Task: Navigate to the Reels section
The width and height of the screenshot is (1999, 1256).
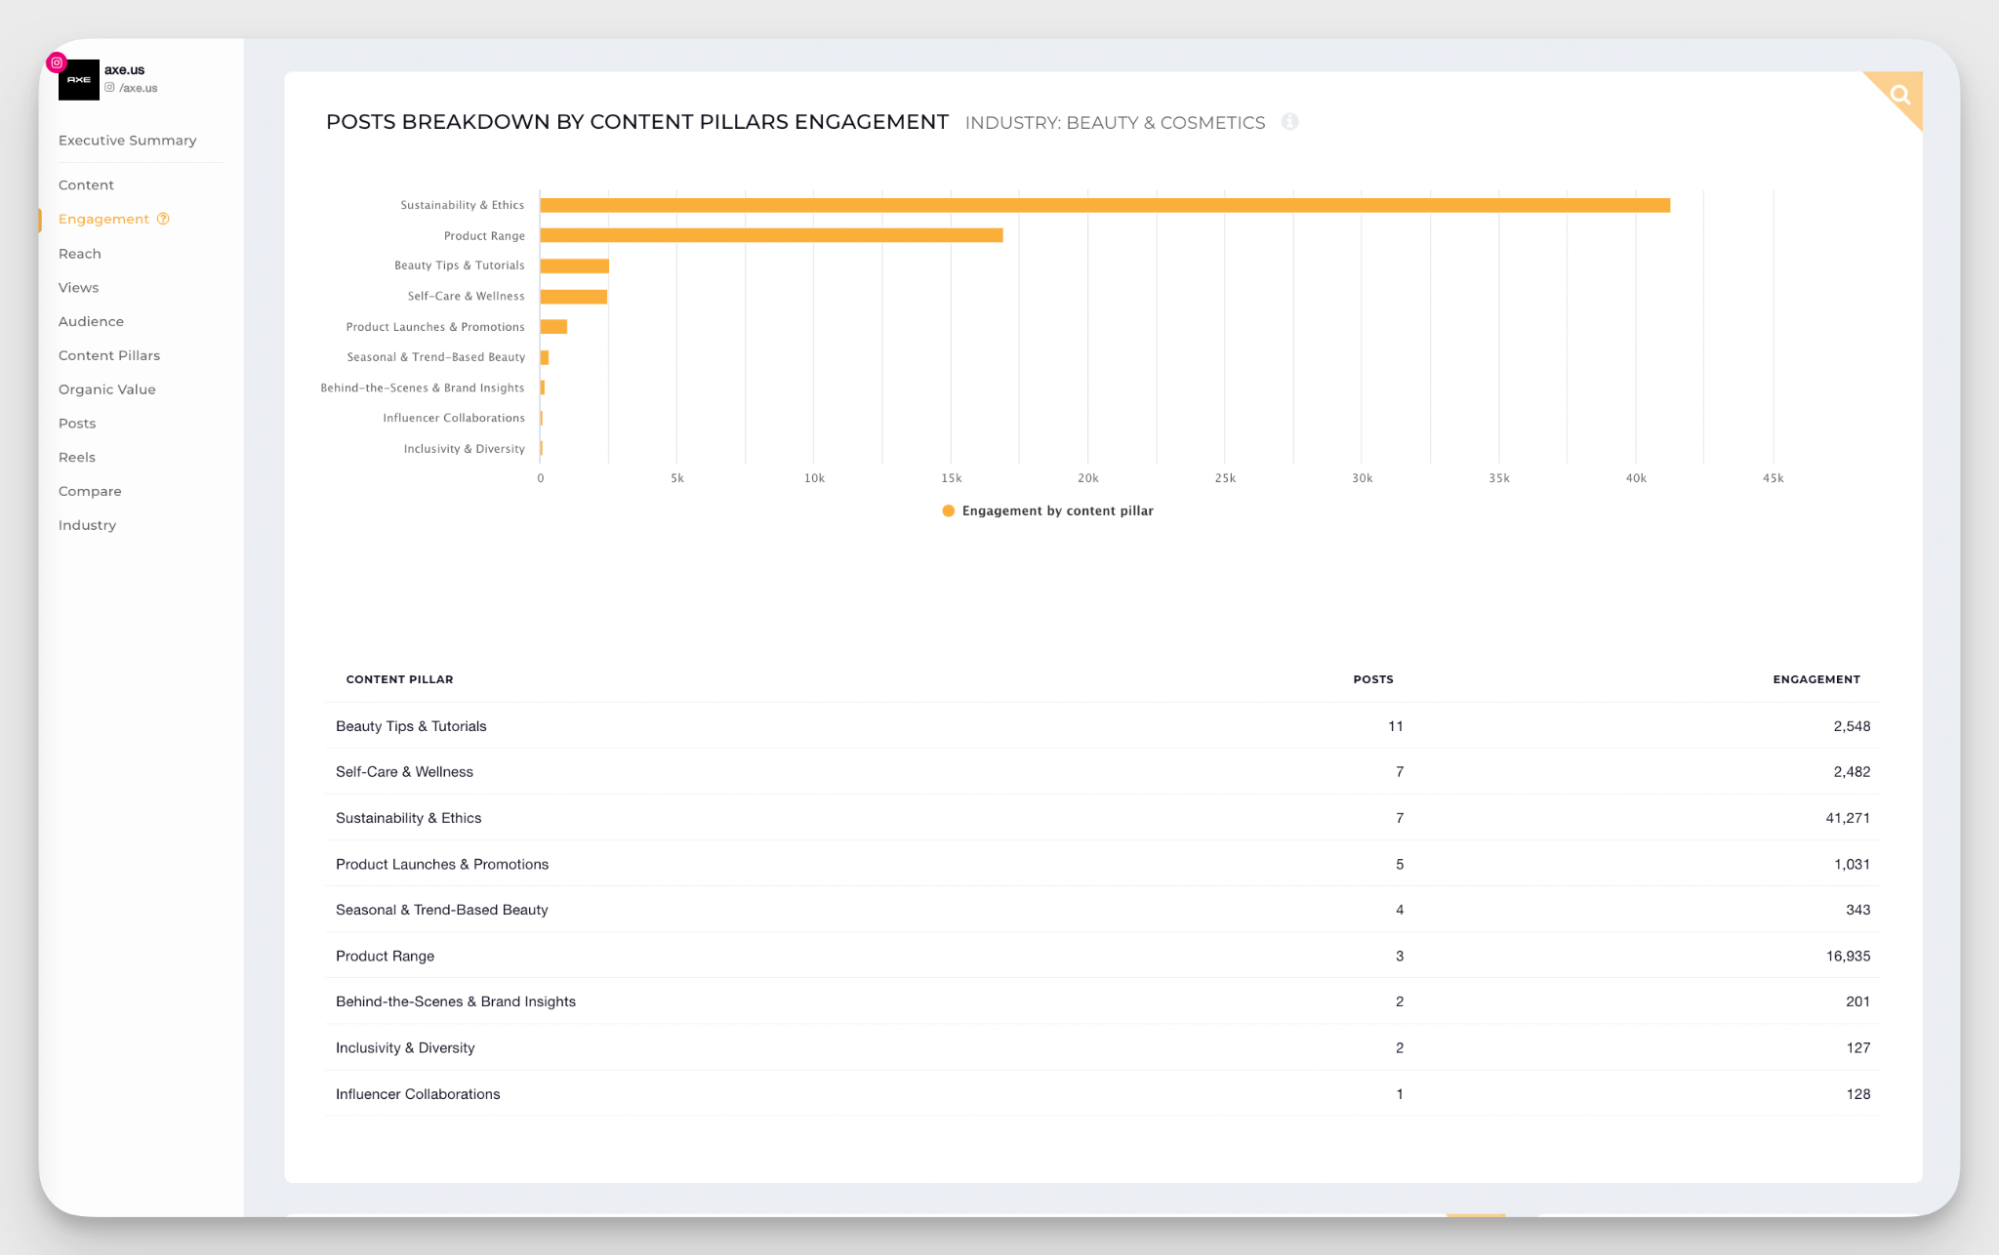Action: pyautogui.click(x=77, y=457)
